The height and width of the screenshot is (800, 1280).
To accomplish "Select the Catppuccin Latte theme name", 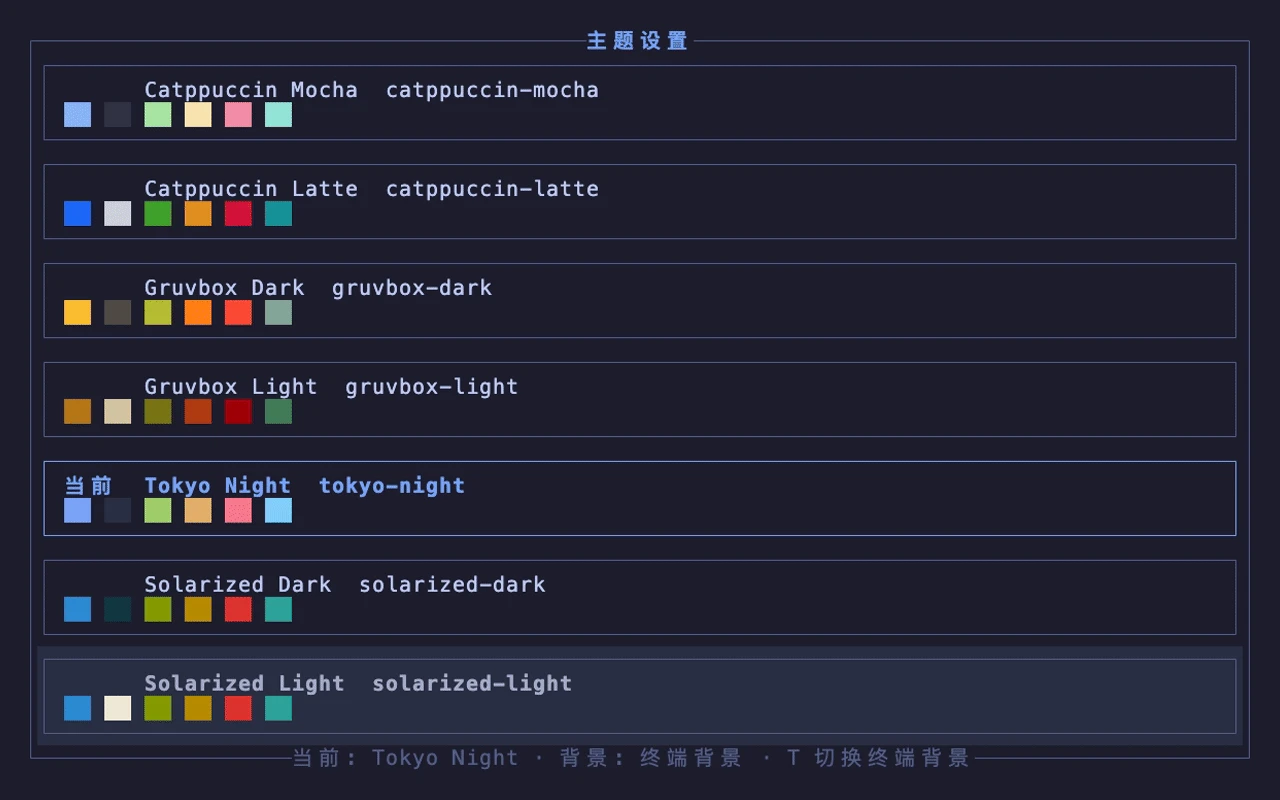I will pyautogui.click(x=251, y=189).
